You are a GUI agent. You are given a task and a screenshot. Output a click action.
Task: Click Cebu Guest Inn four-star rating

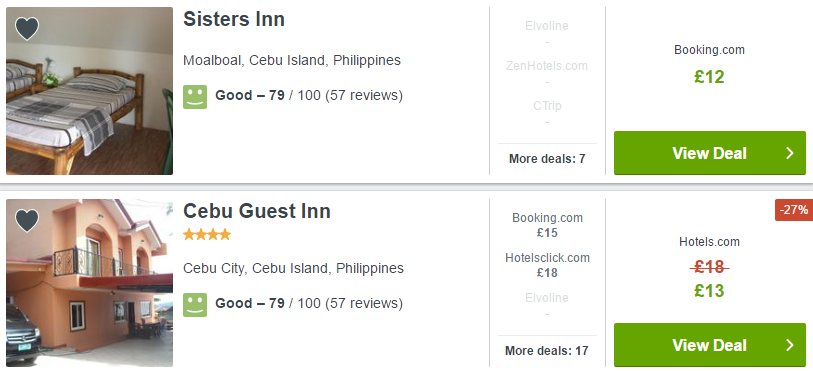tap(207, 235)
